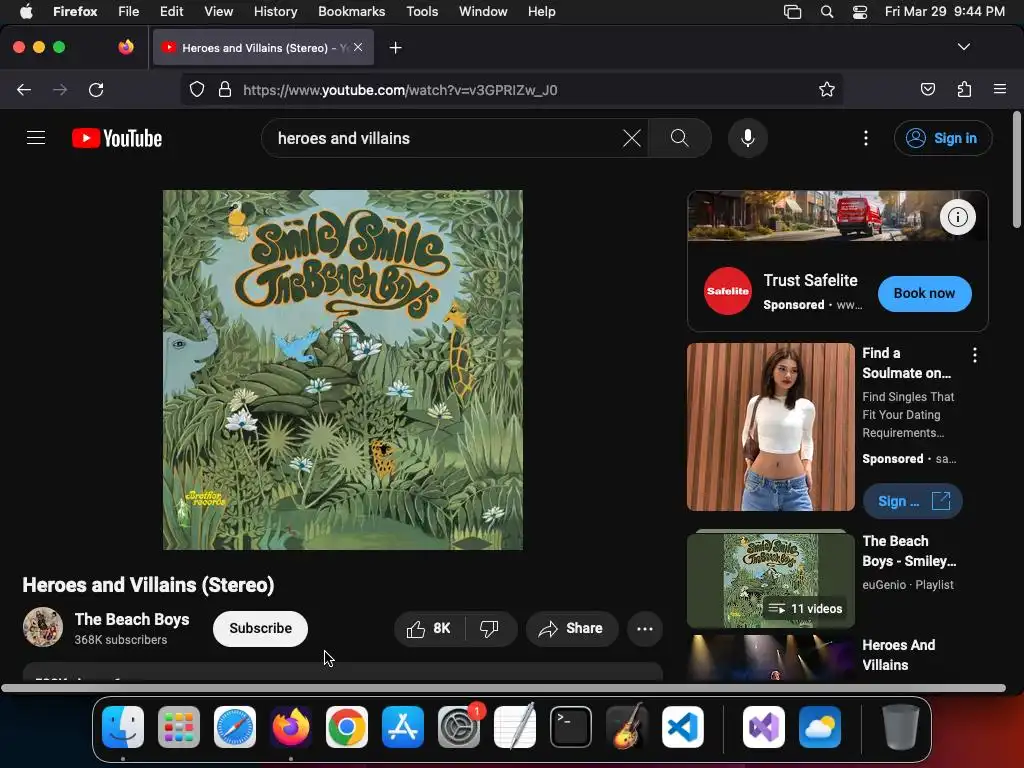Open the View menu
The width and height of the screenshot is (1024, 768).
pos(218,12)
